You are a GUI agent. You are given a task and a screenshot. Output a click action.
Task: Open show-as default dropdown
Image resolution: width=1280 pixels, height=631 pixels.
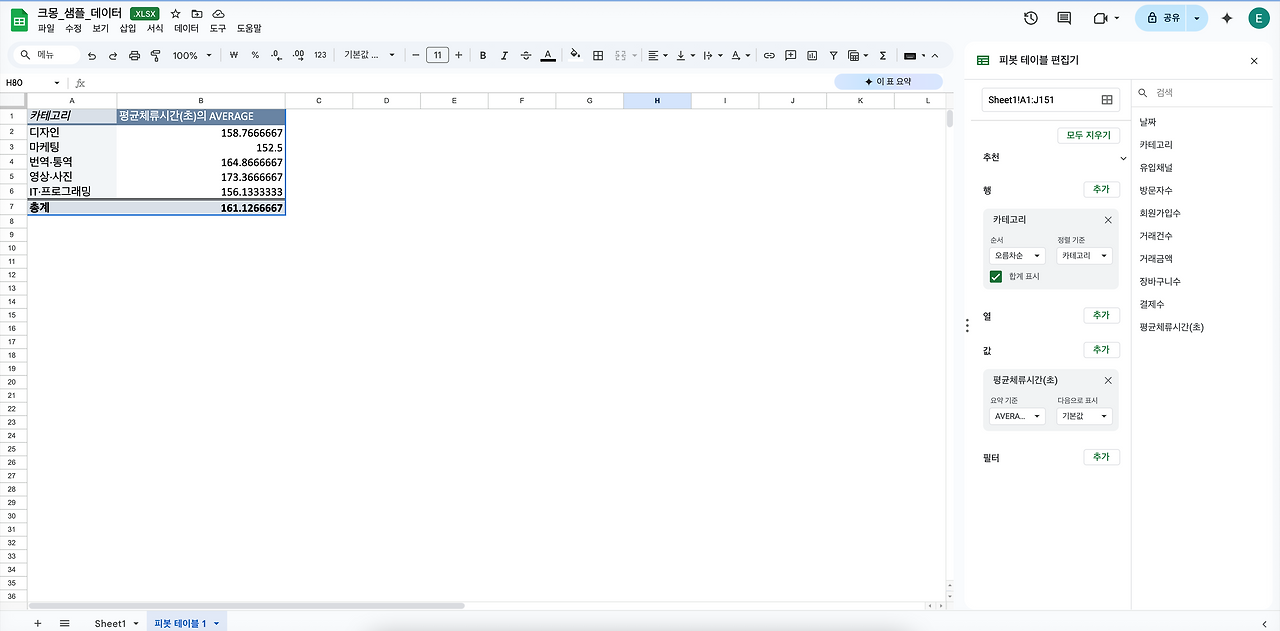pyautogui.click(x=1084, y=416)
